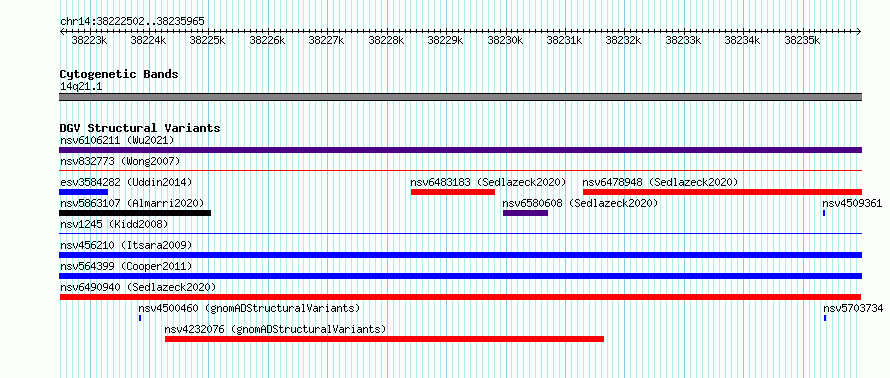
Task: Click the 38224k ruler label
Action: click(x=148, y=40)
